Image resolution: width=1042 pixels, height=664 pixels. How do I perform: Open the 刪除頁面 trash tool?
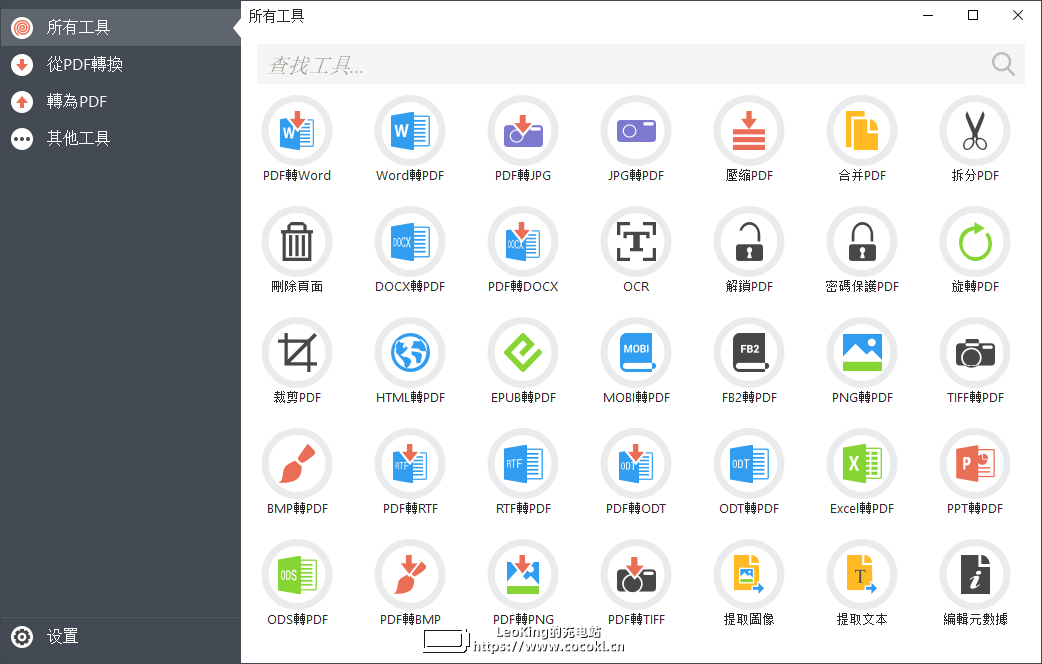click(296, 242)
